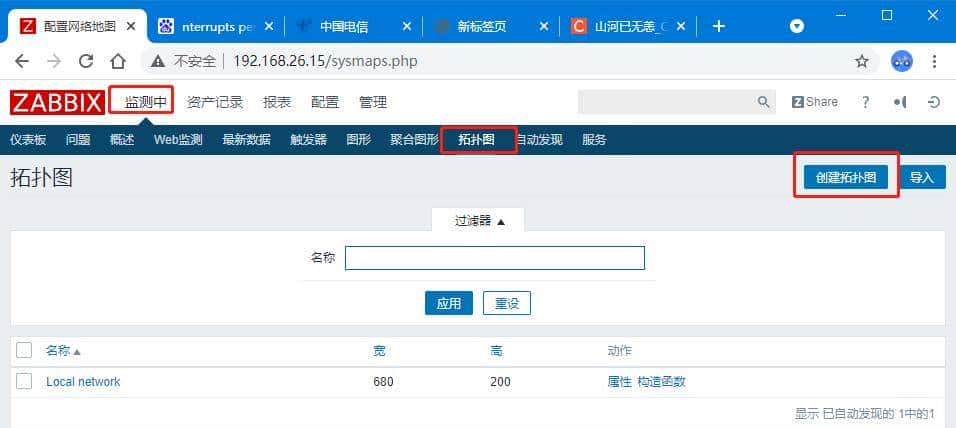The image size is (956, 428).
Task: Close the 配置网络地图 tab
Action: [x=130, y=26]
